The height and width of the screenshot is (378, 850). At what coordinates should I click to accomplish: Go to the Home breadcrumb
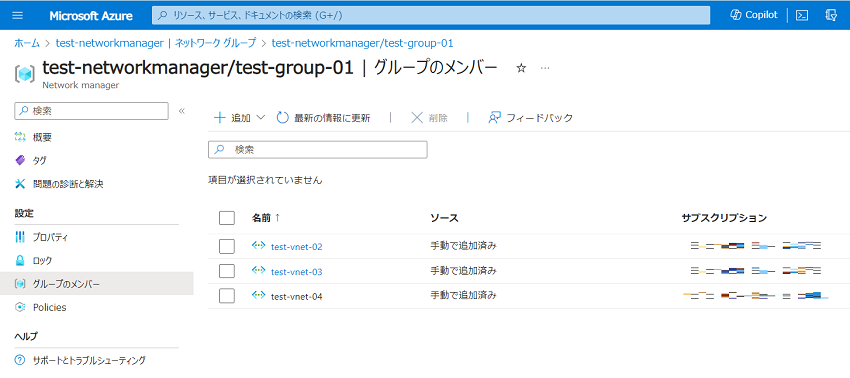tap(27, 43)
